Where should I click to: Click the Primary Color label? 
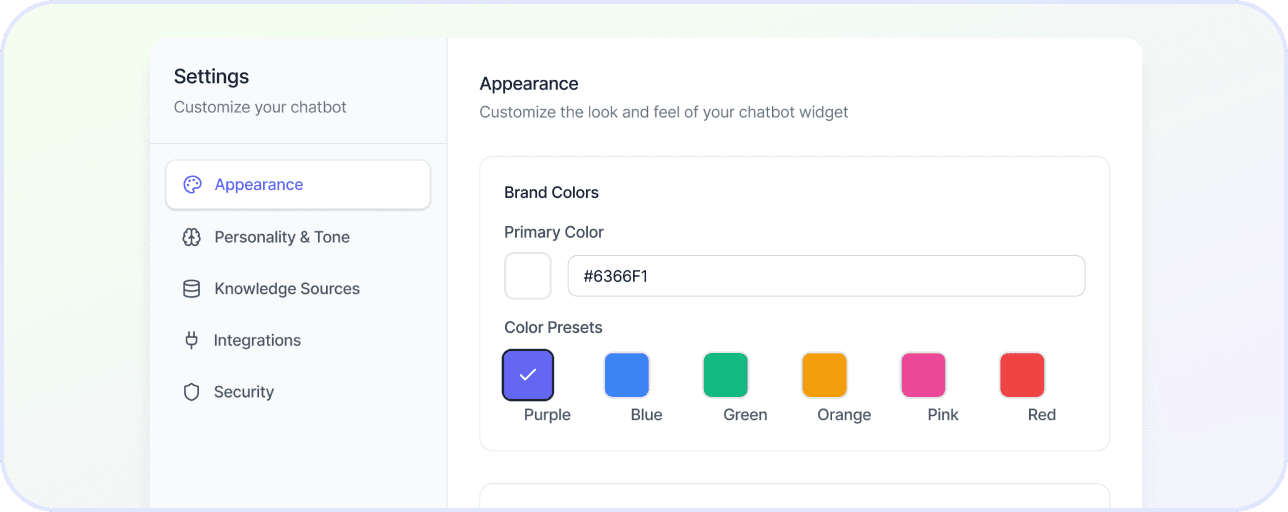554,232
